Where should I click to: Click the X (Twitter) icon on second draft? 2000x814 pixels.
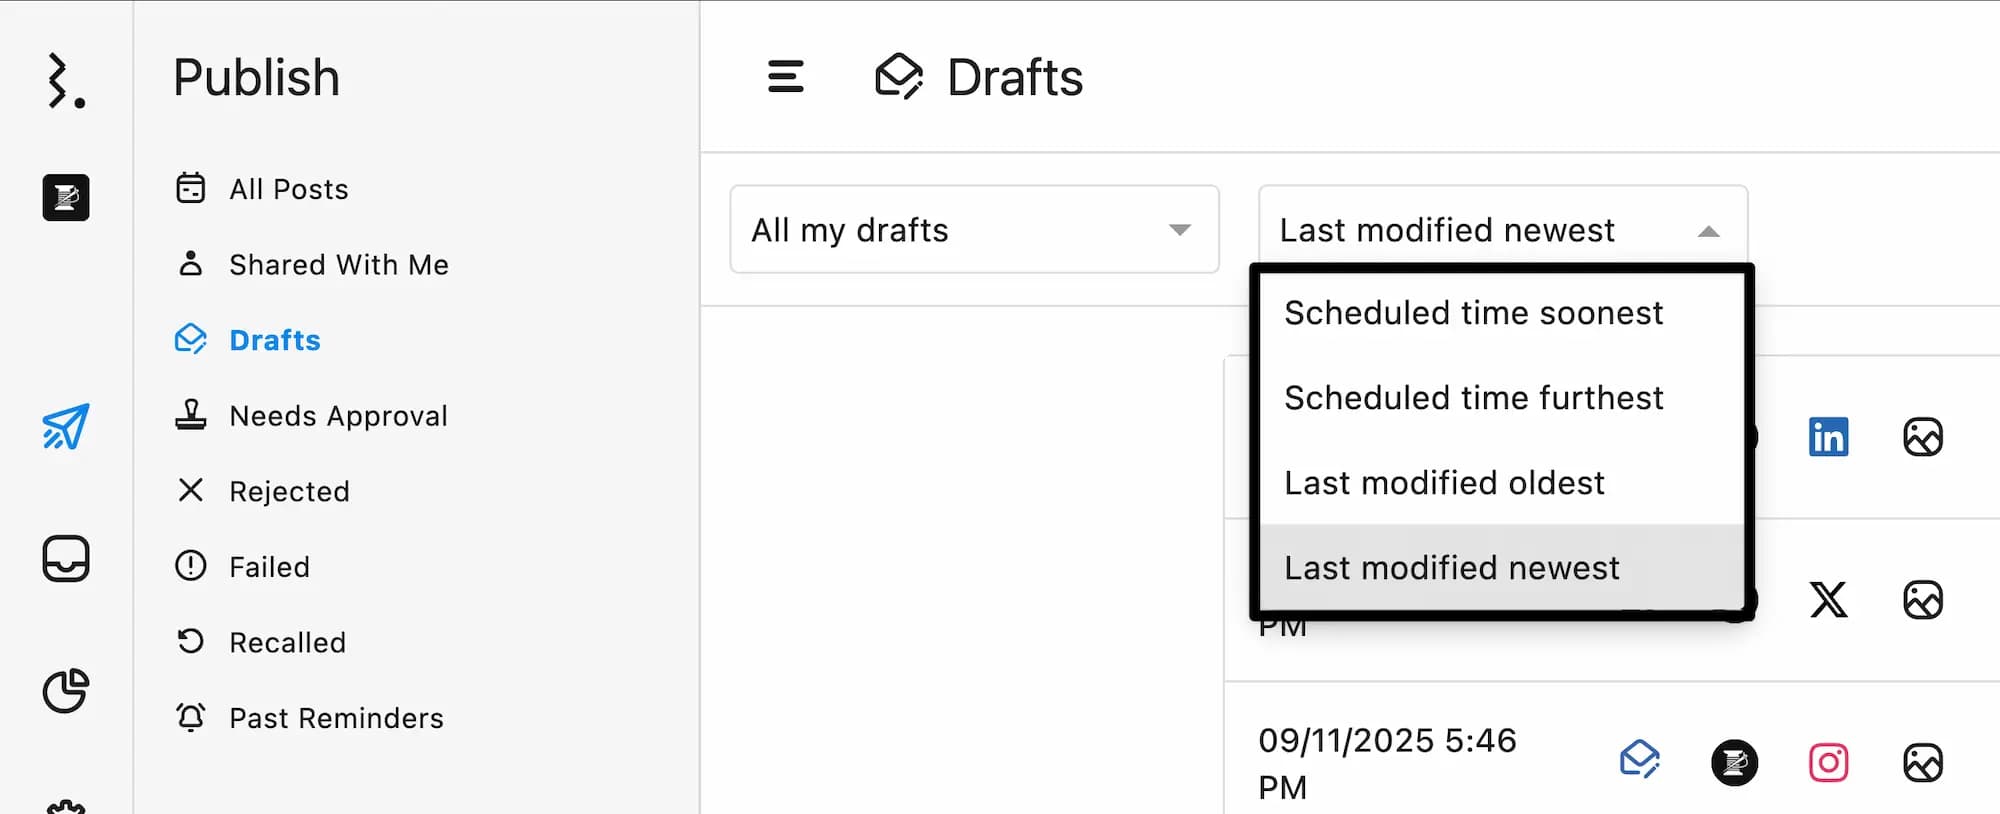(x=1828, y=600)
